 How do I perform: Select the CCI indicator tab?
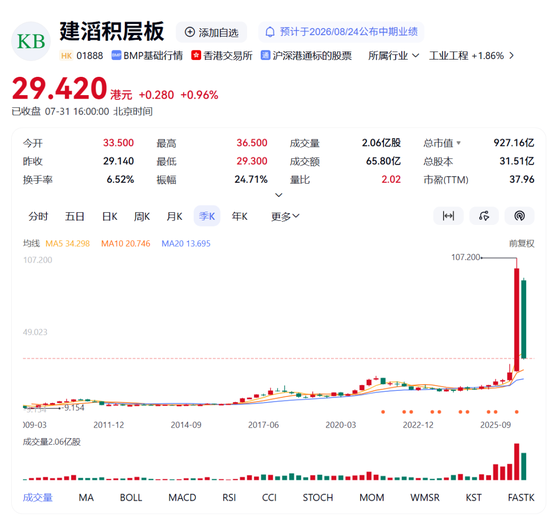269,497
